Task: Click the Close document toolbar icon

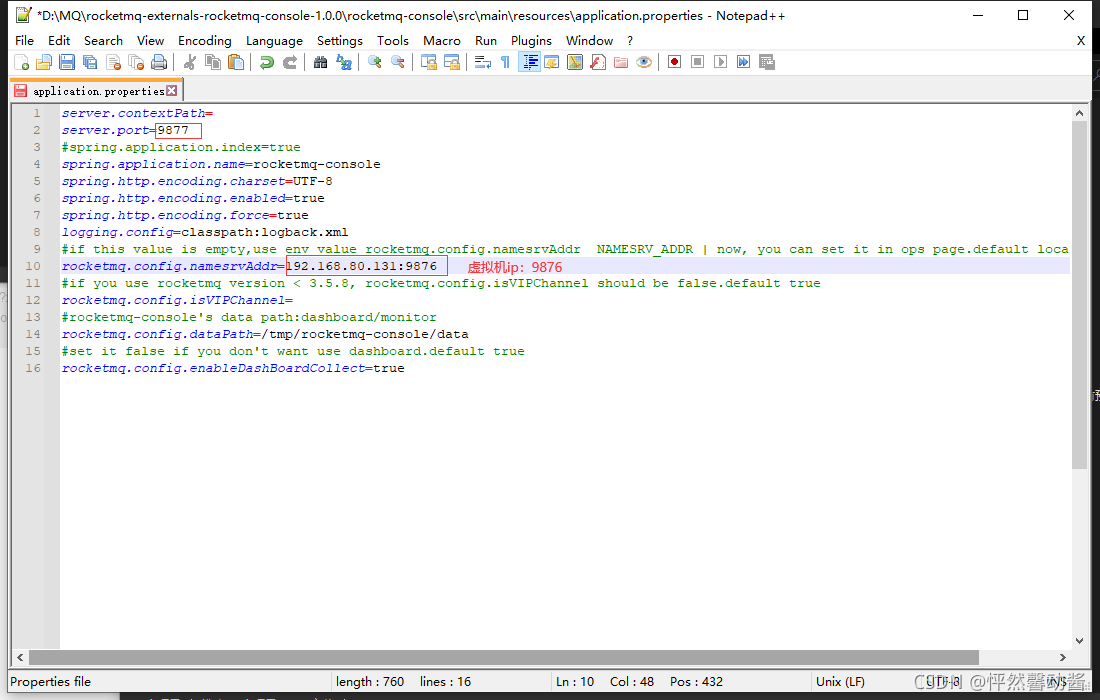Action: (x=114, y=62)
